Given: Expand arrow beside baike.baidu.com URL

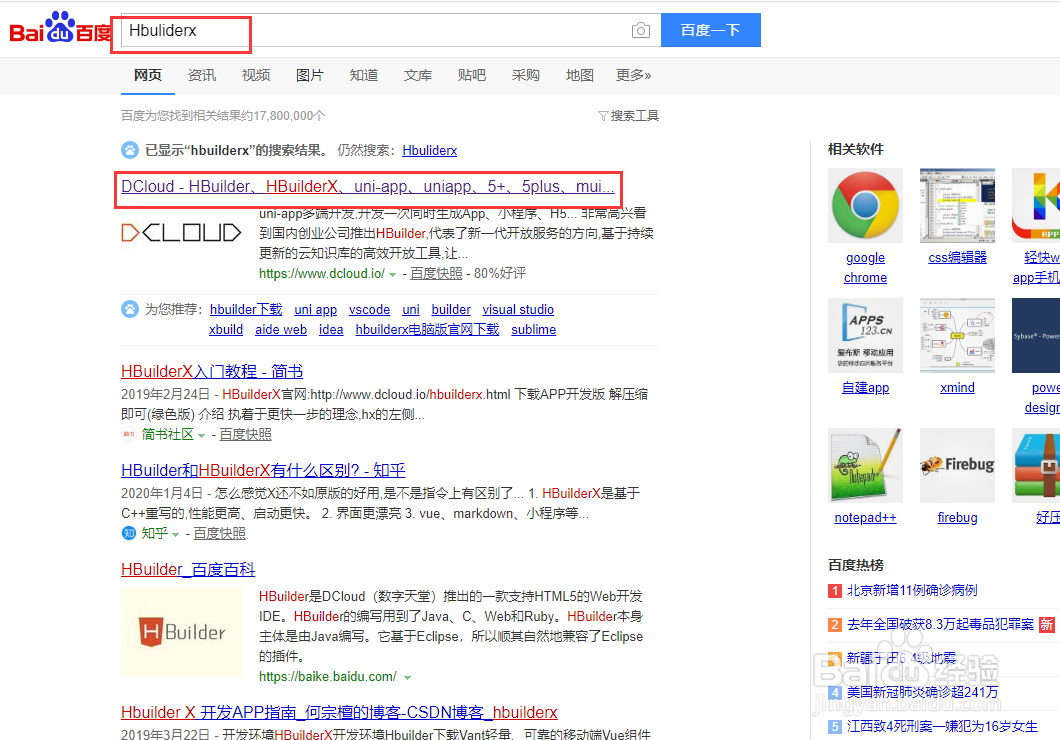Looking at the screenshot, I should pyautogui.click(x=408, y=677).
